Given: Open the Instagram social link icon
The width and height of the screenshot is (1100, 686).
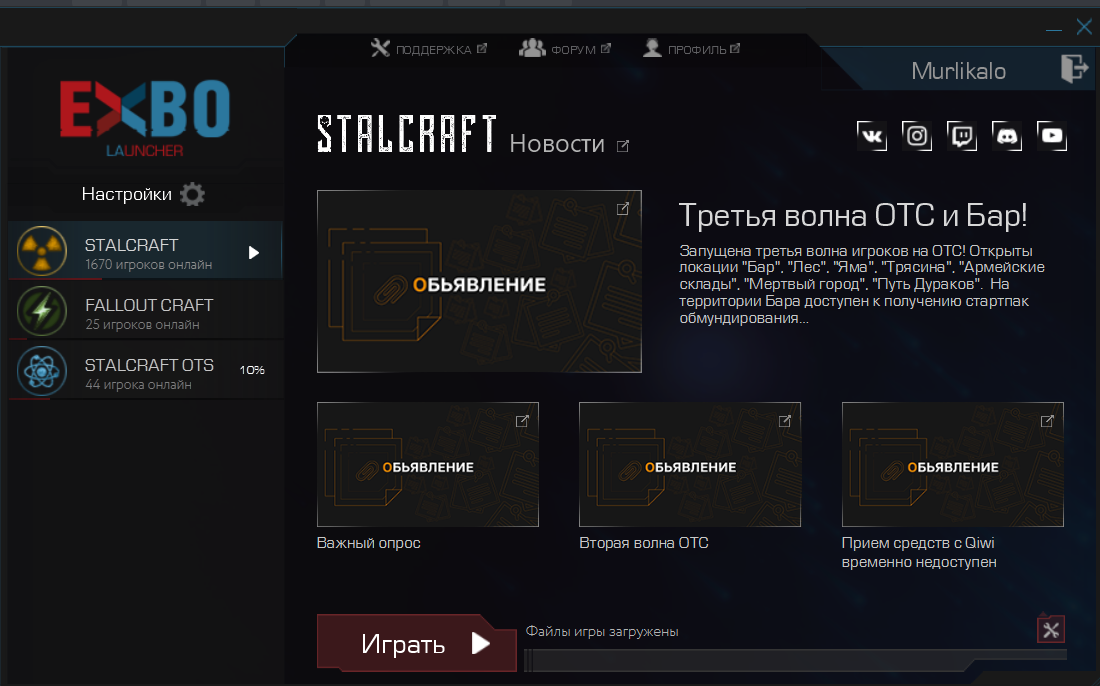Looking at the screenshot, I should (917, 135).
